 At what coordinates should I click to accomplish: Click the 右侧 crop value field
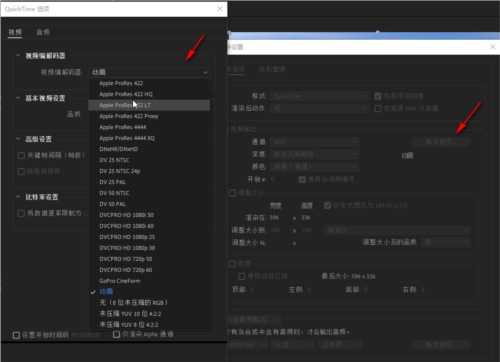pos(423,289)
